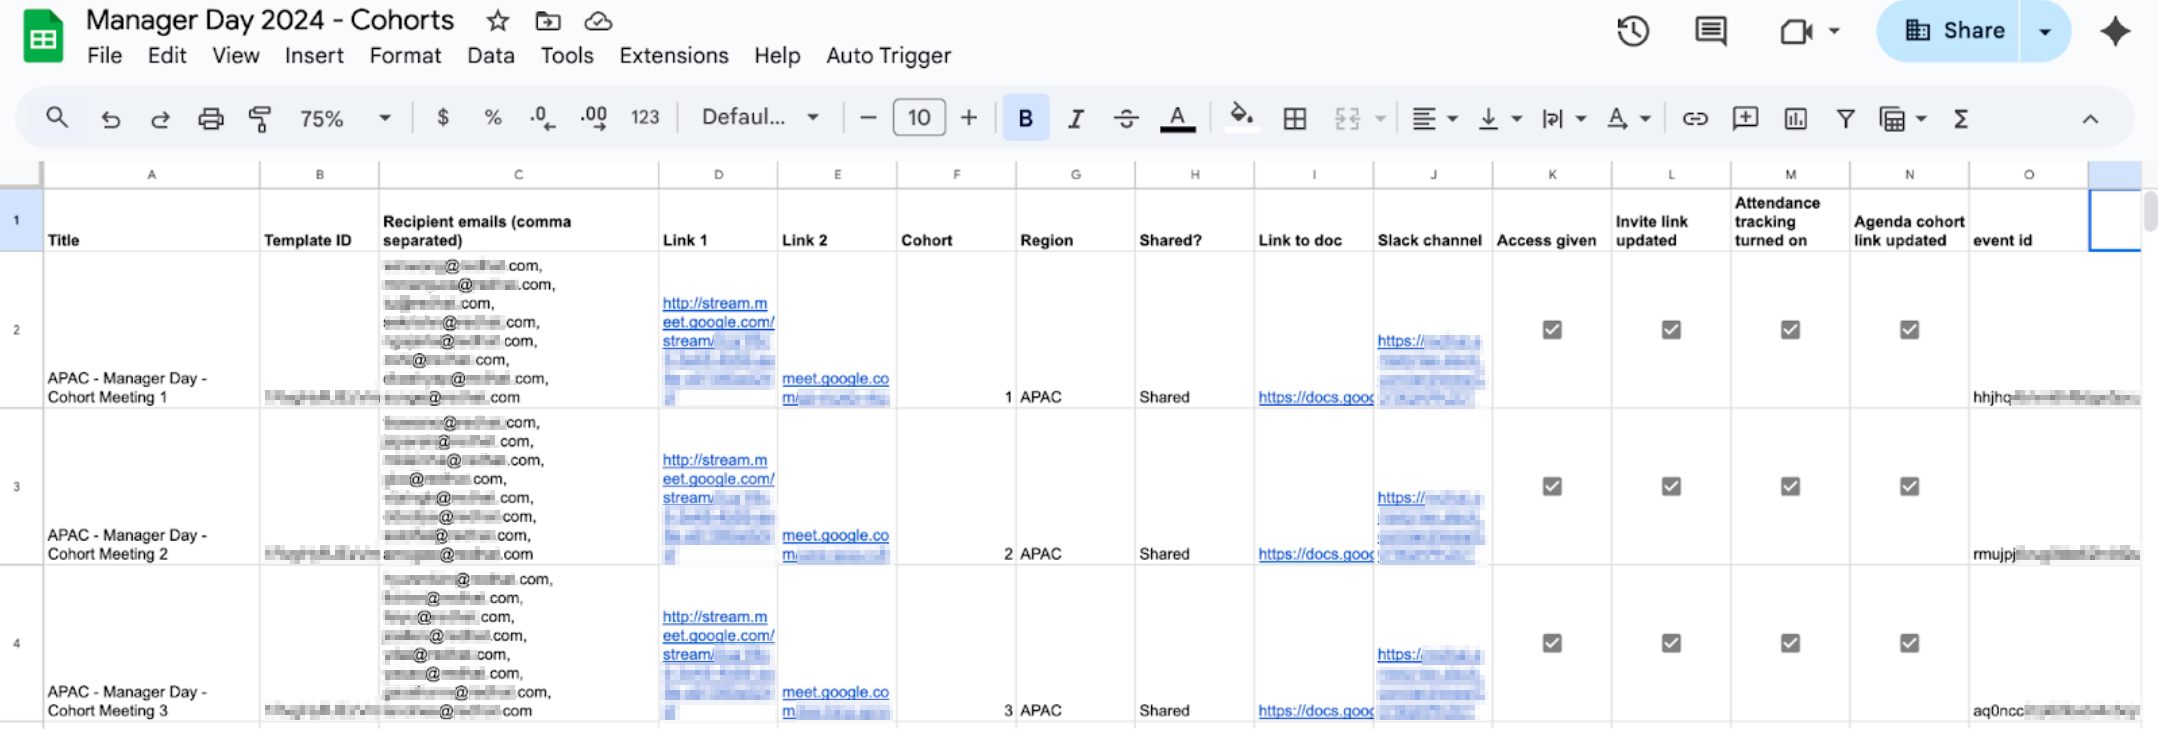The width and height of the screenshot is (2166, 737).
Task: Toggle Agenda cohort link checkbox for Cohort Meeting 1
Action: click(x=1909, y=330)
